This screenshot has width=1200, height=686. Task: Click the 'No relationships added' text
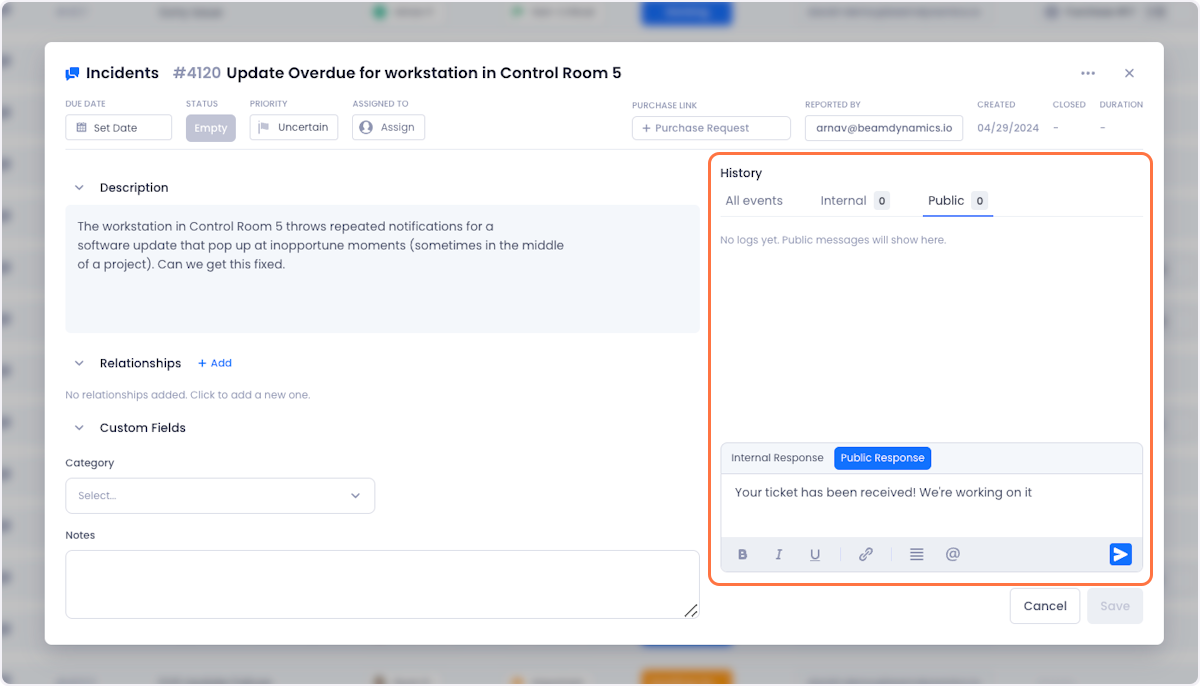(188, 395)
